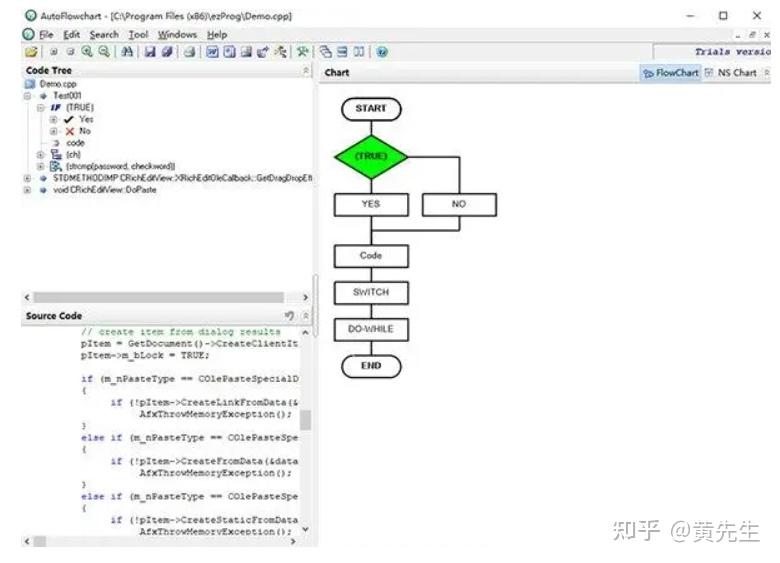
Task: Click the red X icon beside No
Action: (70, 131)
